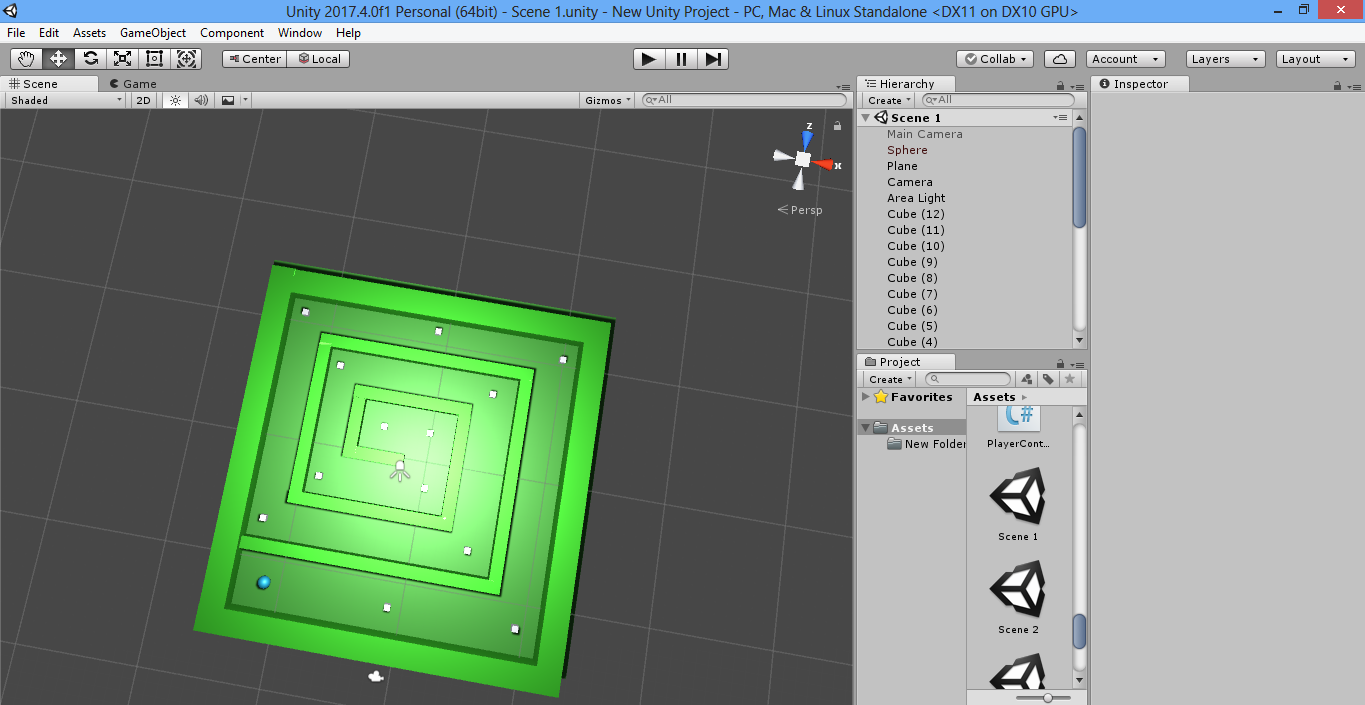
Task: Toggle scene lighting on or off
Action: pyautogui.click(x=175, y=100)
